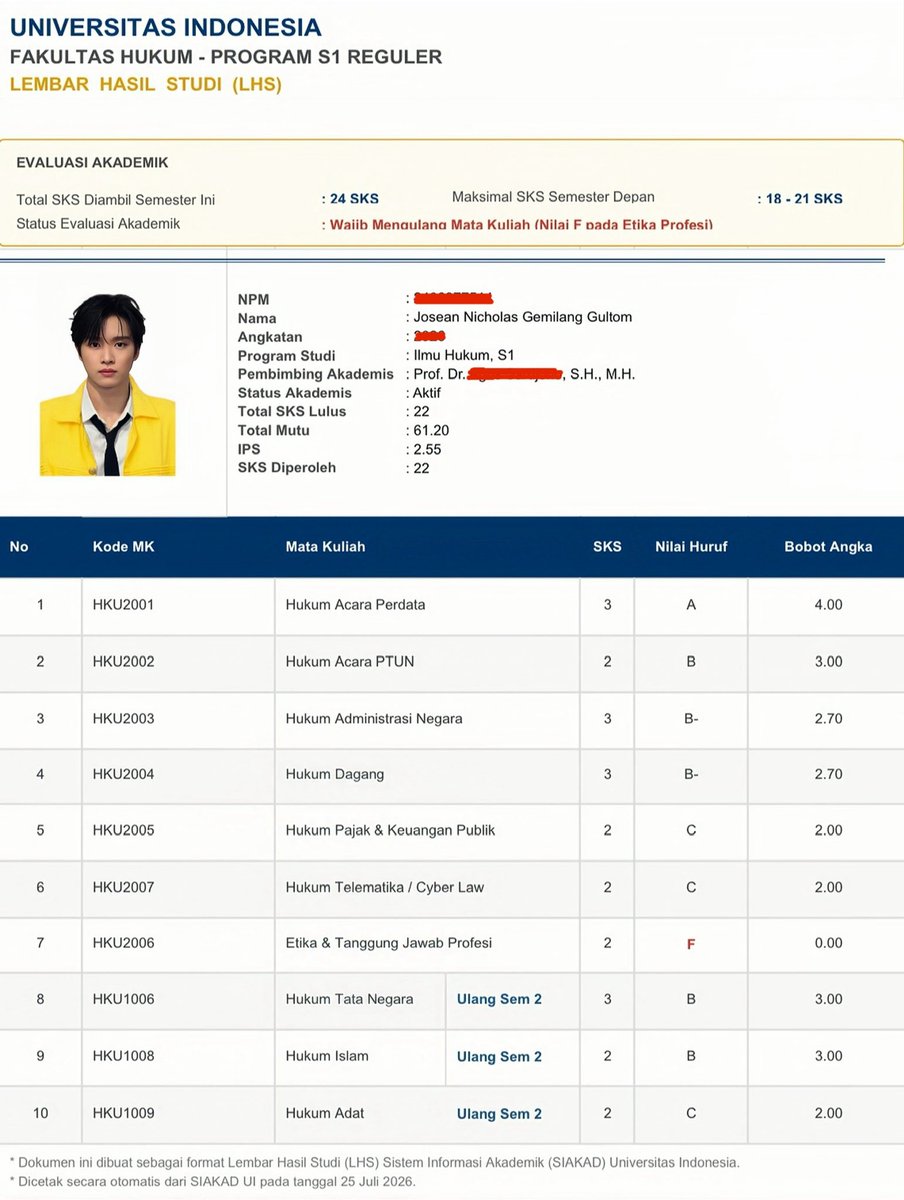Image resolution: width=904 pixels, height=1200 pixels.
Task: Click 'Ulang Sem 2' in Hukum Islam row
Action: point(500,1056)
